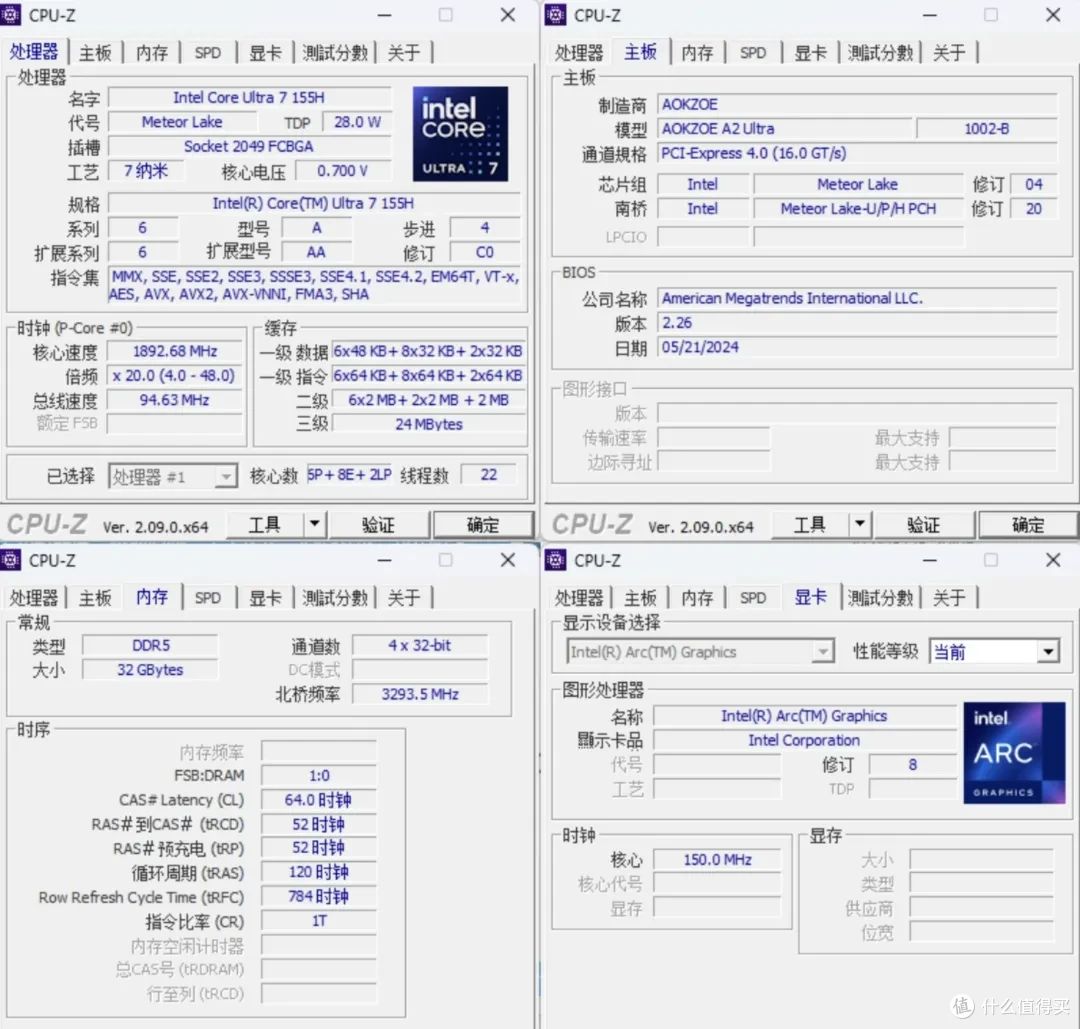Image resolution: width=1080 pixels, height=1029 pixels.
Task: Select 内存 tab in the graphics window
Action: pos(697,598)
